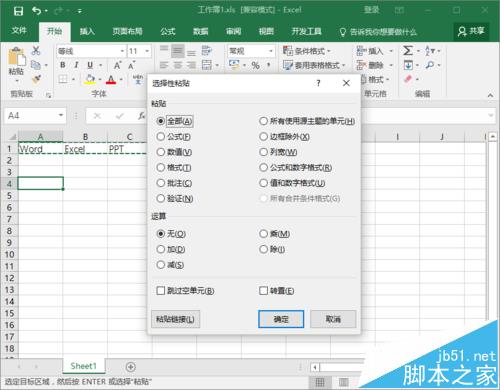Click the Accounting number format icon
This screenshot has height=390, width=500.
[x=234, y=65]
